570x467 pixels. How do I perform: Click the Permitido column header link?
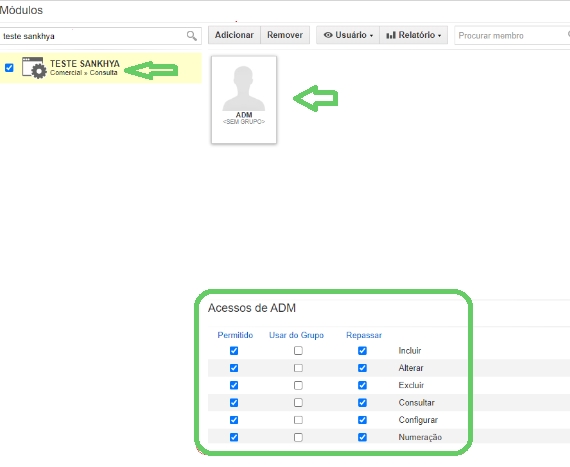(235, 335)
